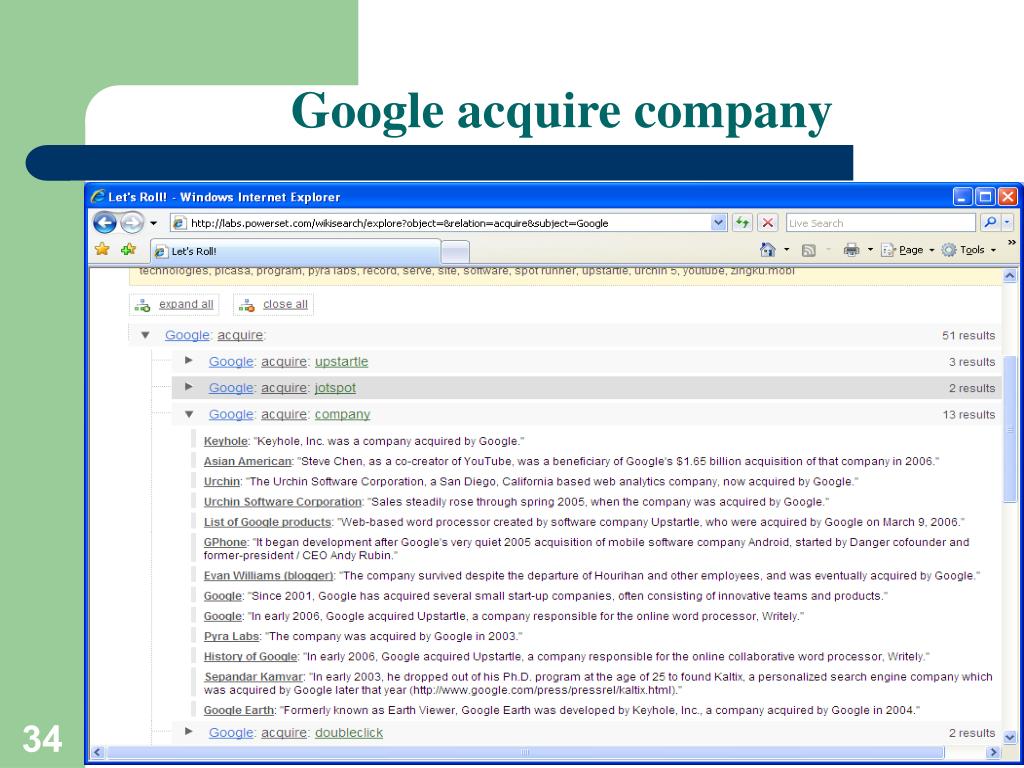Screen dimensions: 1024x768
Task: Click the 51 results count text
Action: [968, 336]
